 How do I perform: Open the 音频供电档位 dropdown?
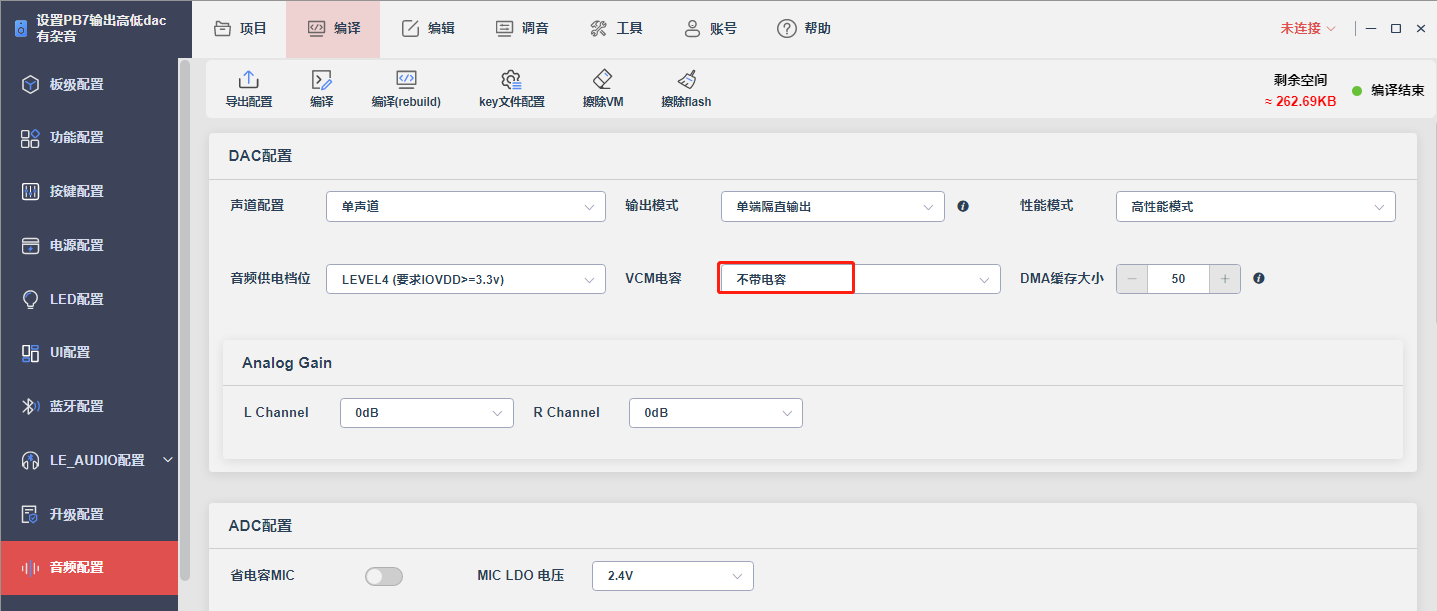466,279
